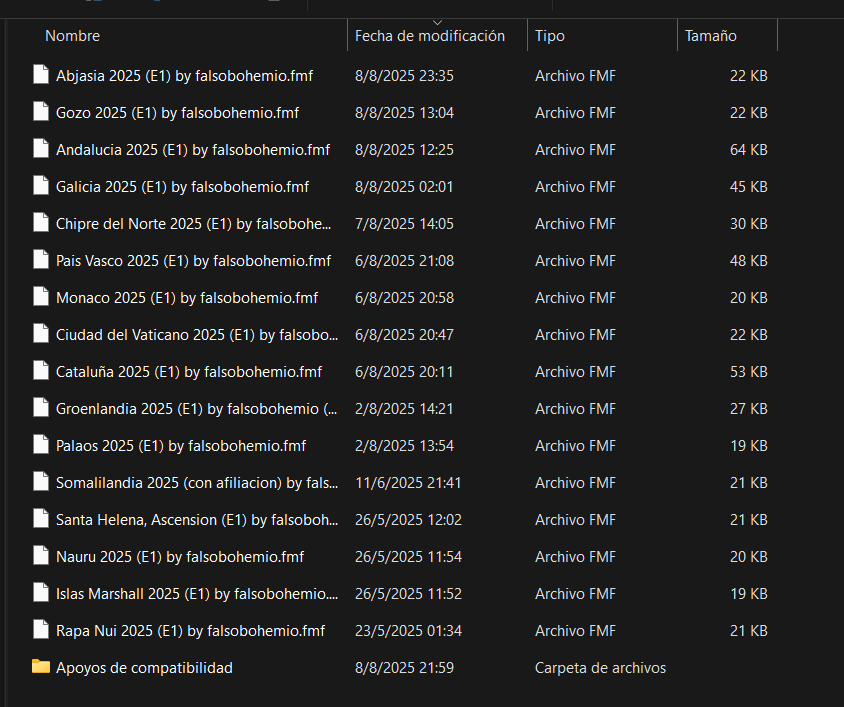Click the file icon for Abjasia 2025

click(40, 75)
